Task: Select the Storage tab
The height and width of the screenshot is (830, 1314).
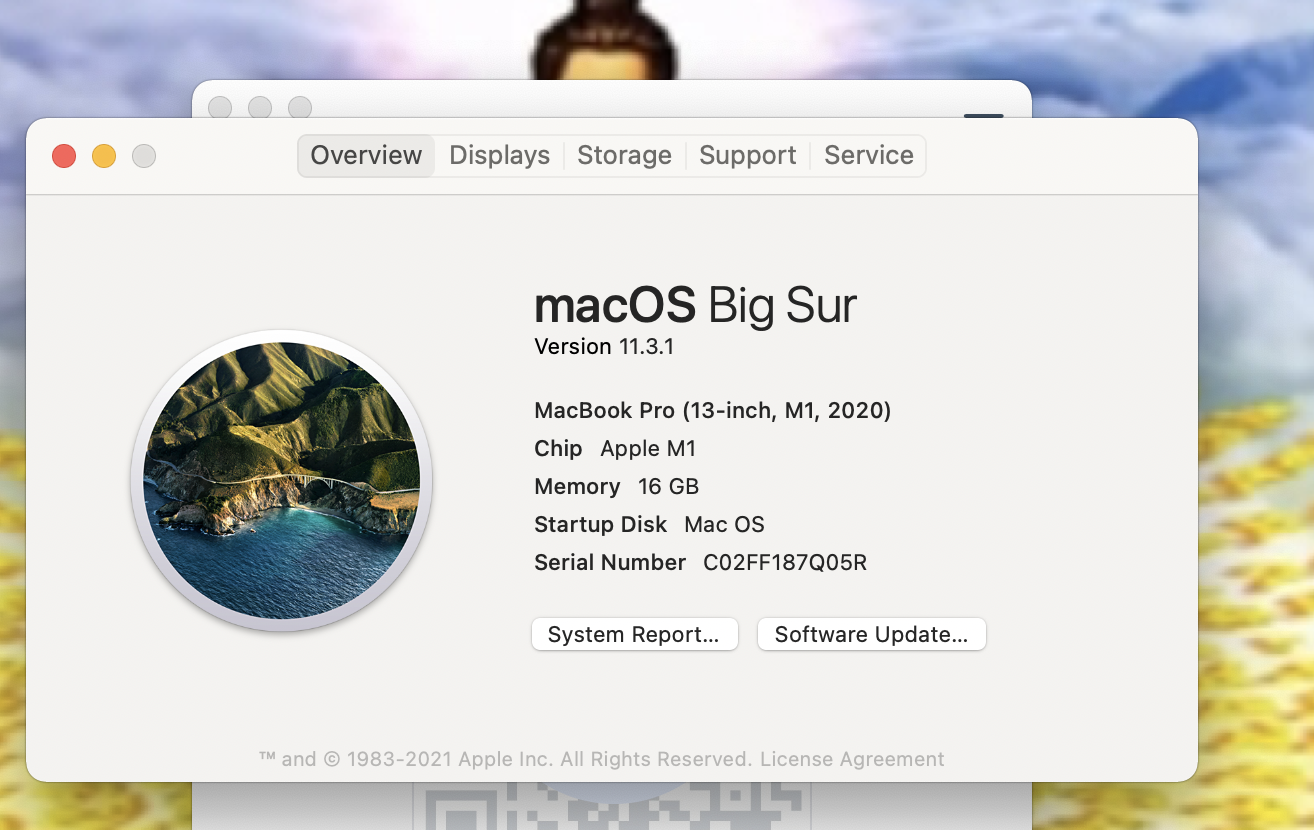Action: 624,156
